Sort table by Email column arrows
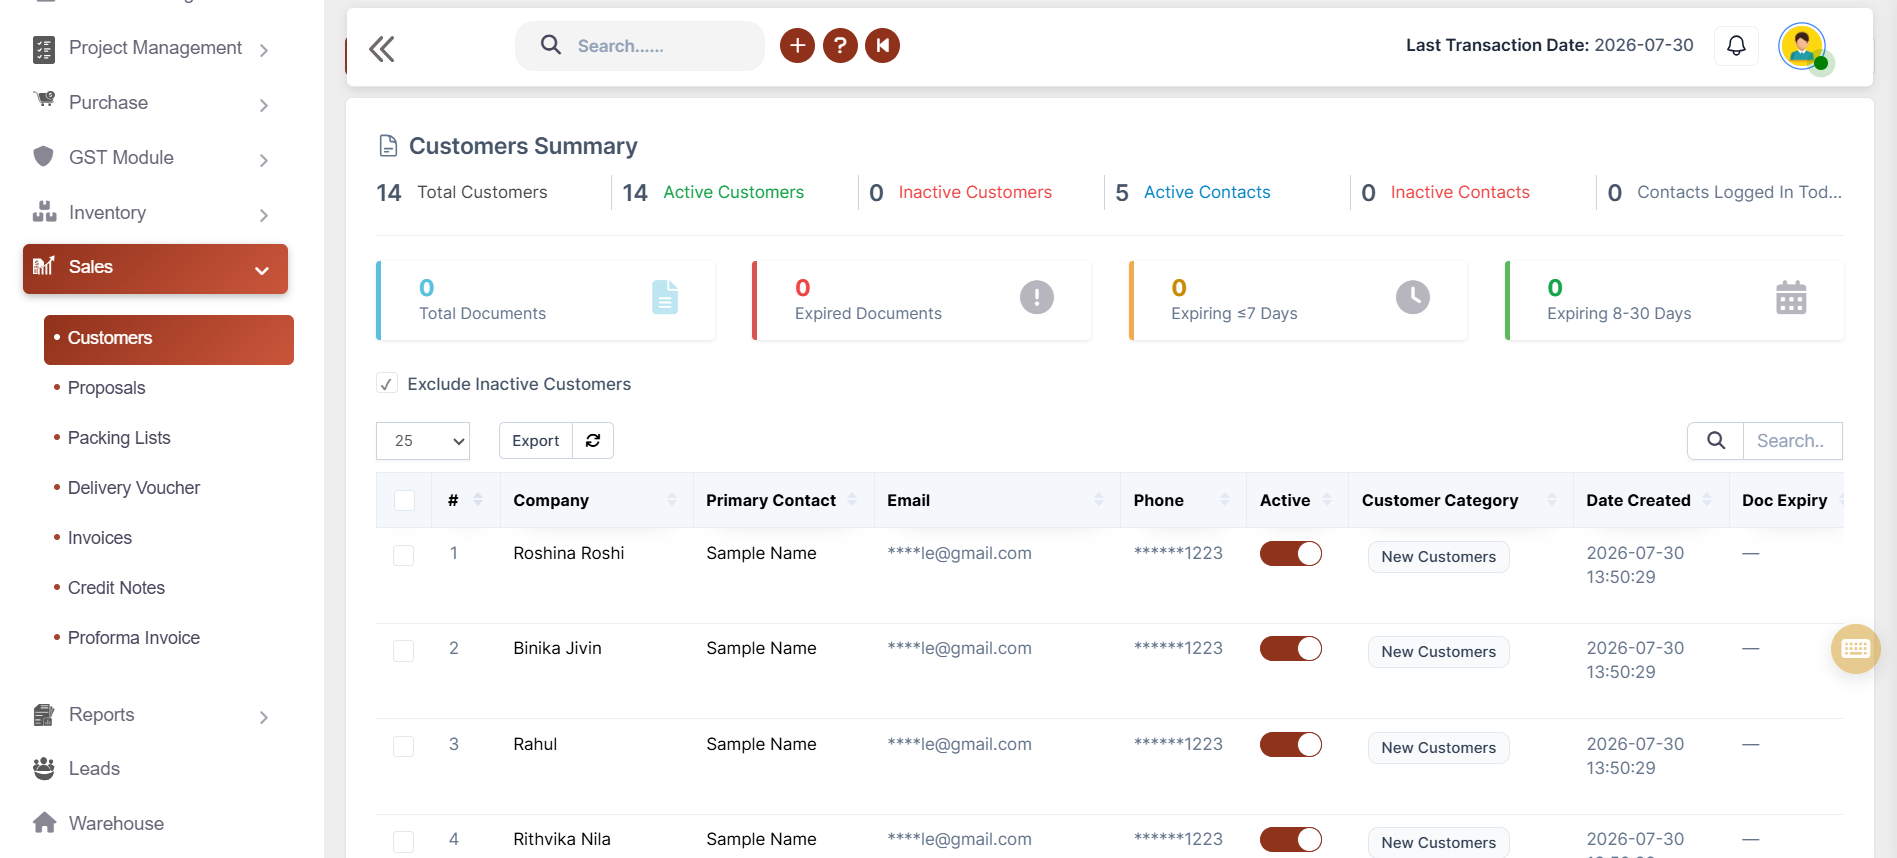The width and height of the screenshot is (1897, 858). click(x=1099, y=500)
